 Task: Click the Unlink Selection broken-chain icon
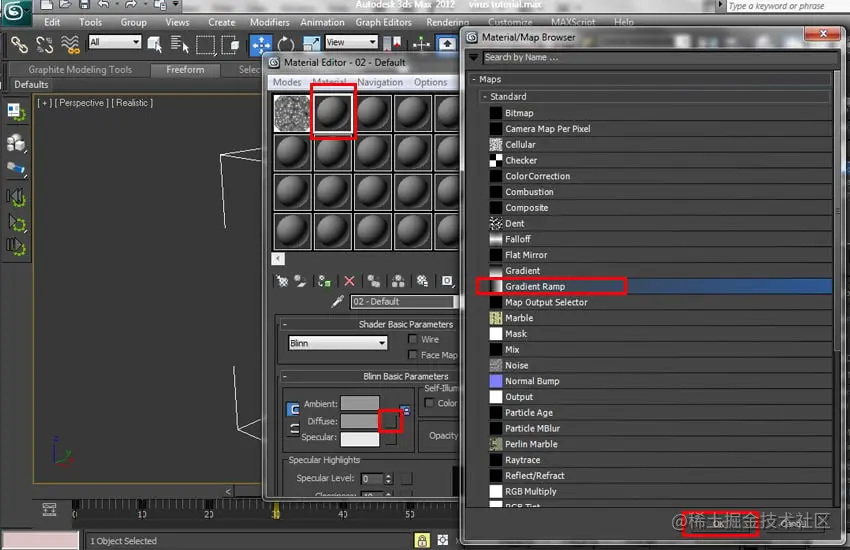point(44,44)
